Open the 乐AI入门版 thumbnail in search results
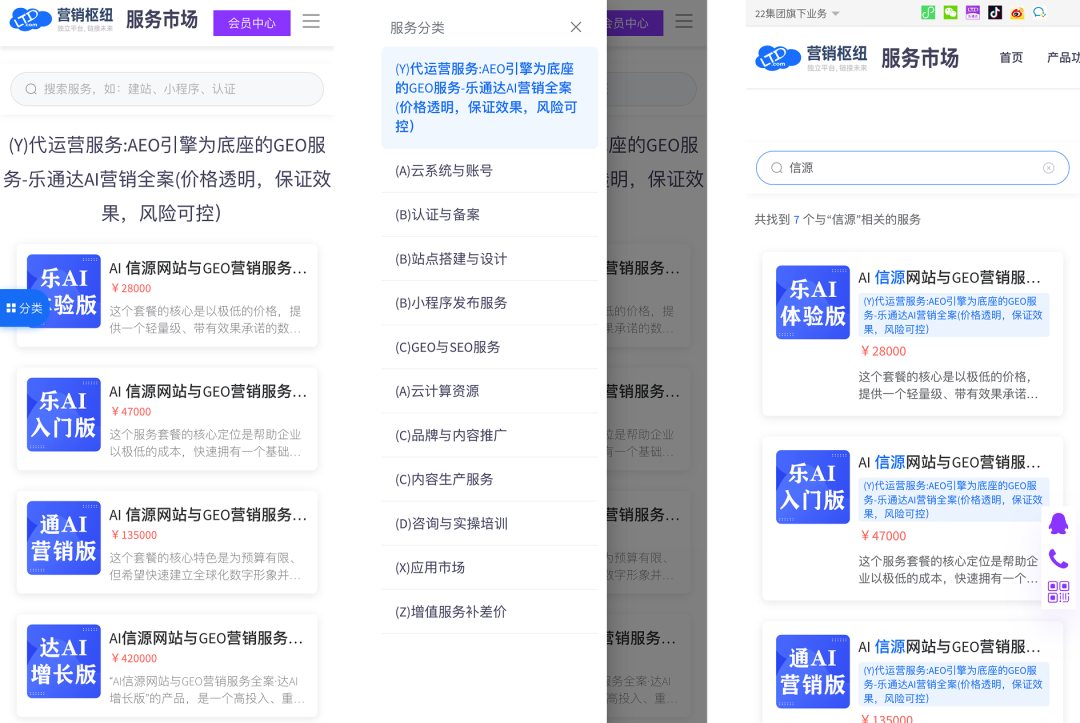Image resolution: width=1080 pixels, height=723 pixels. click(813, 487)
